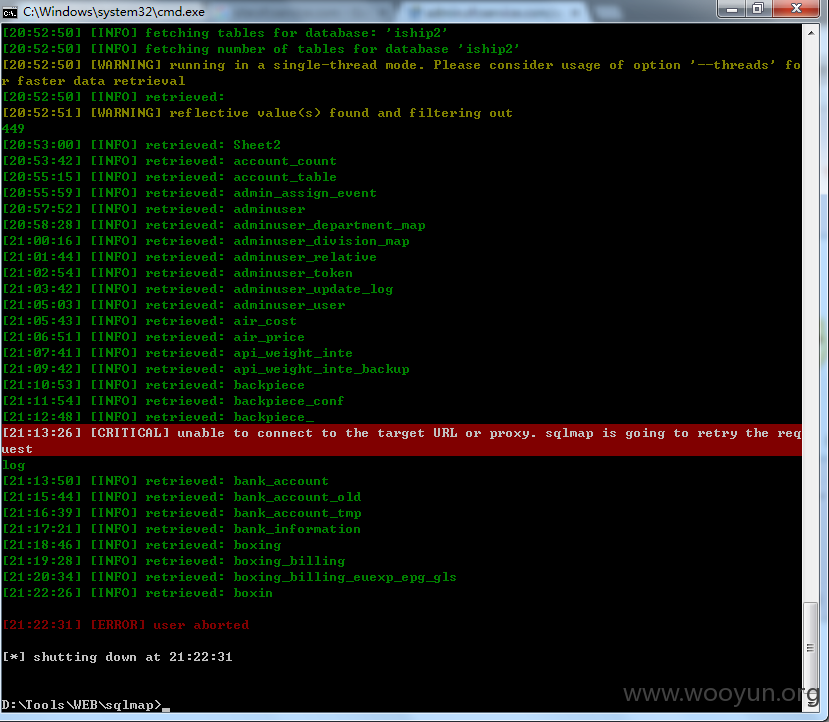
Task: Click the '449' table count value
Action: click(x=13, y=128)
